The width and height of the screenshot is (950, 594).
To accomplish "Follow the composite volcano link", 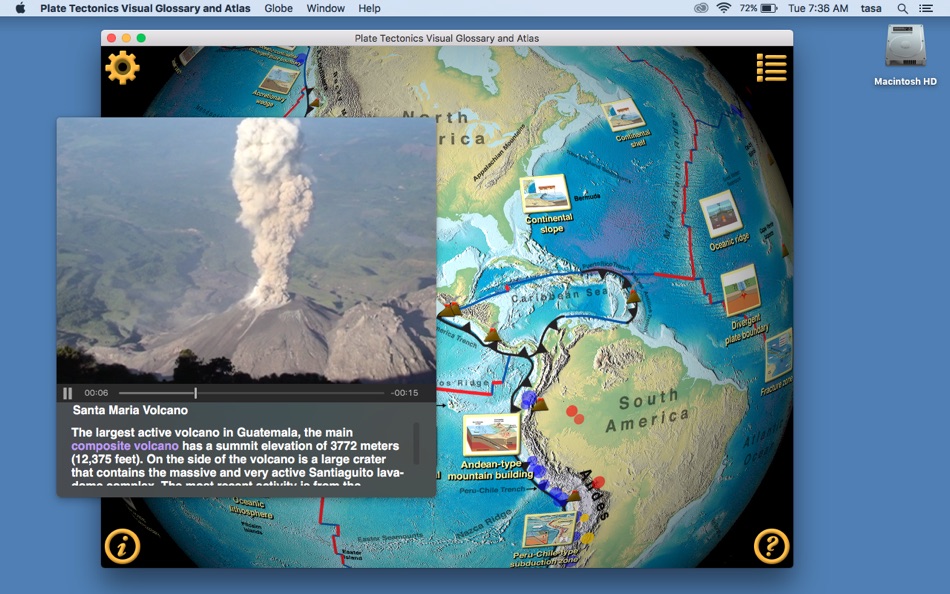I will point(125,446).
